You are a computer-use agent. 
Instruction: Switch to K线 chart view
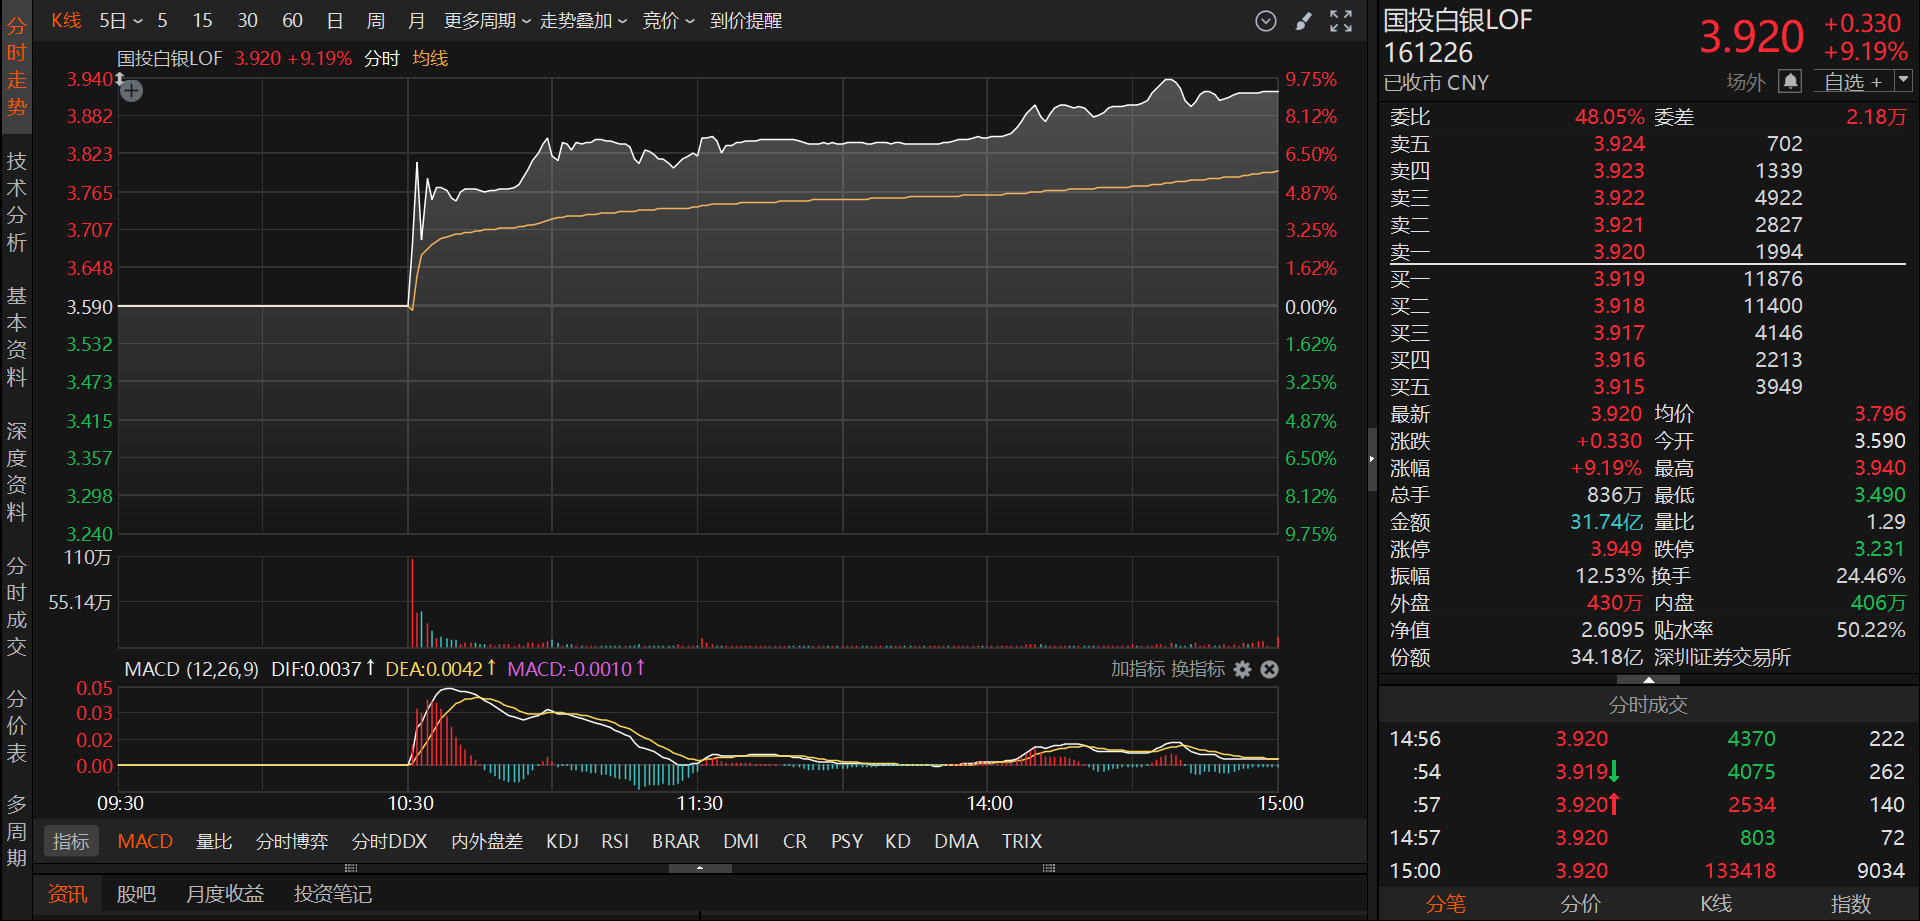click(66, 21)
